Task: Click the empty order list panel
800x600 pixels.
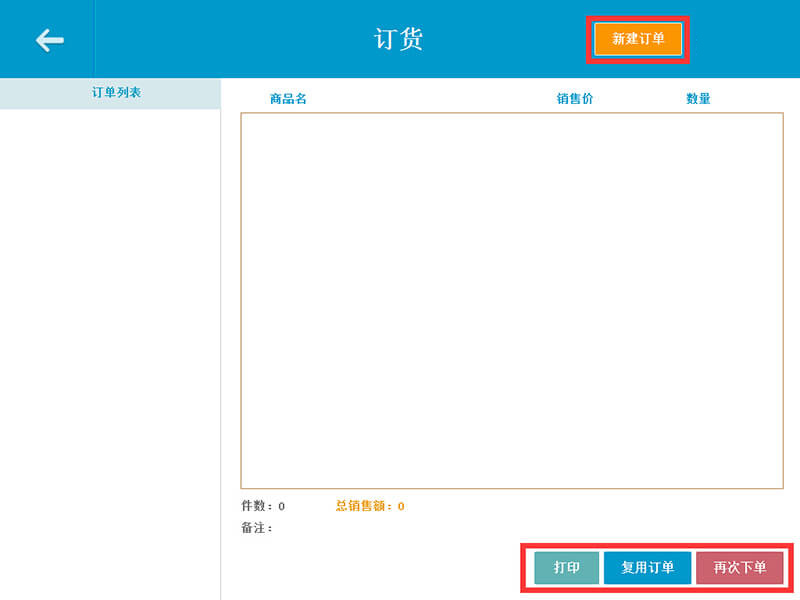Action: click(x=110, y=350)
